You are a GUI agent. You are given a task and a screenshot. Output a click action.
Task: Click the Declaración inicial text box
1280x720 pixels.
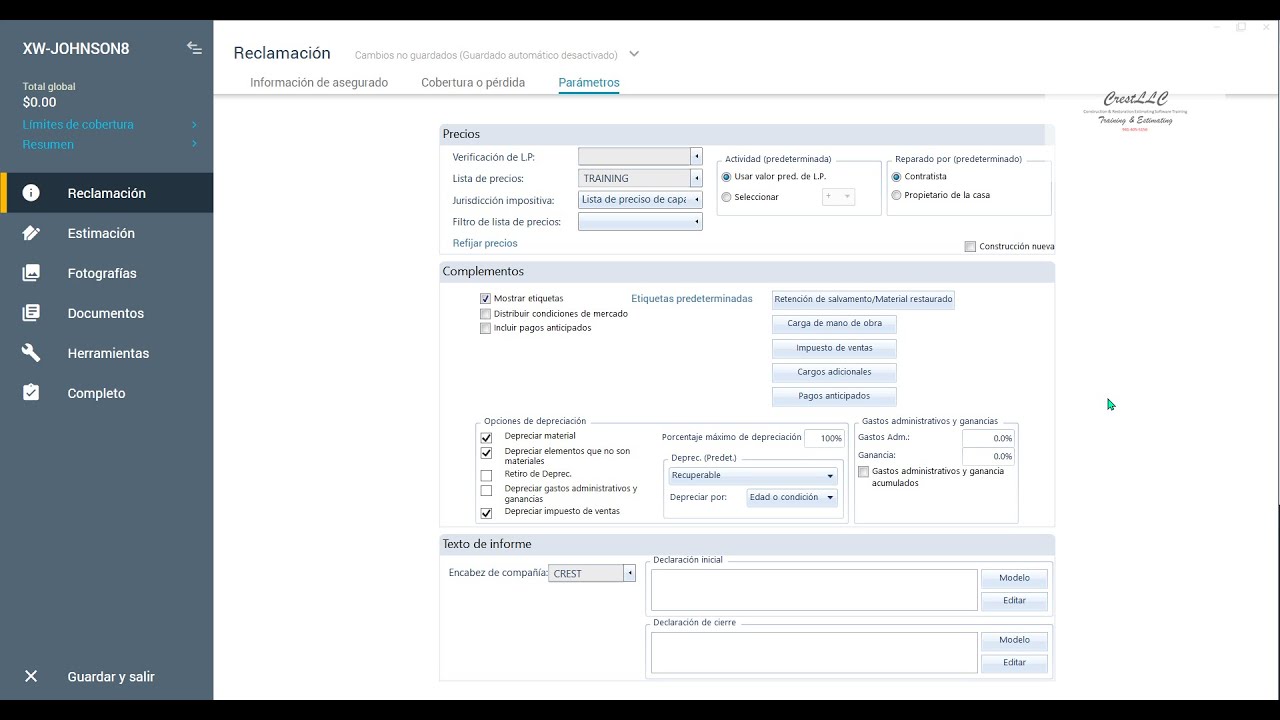814,590
